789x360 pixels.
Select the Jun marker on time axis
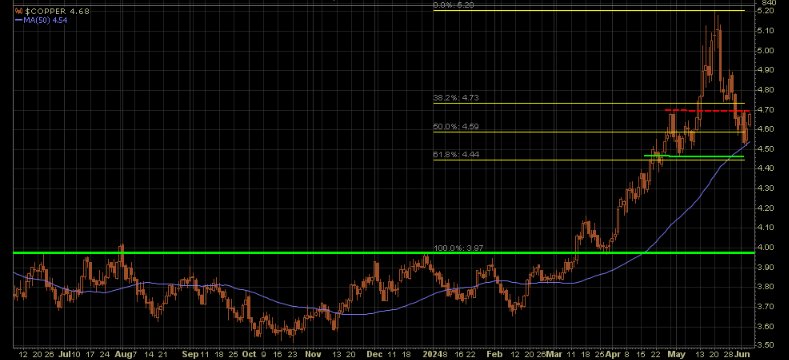(x=745, y=354)
